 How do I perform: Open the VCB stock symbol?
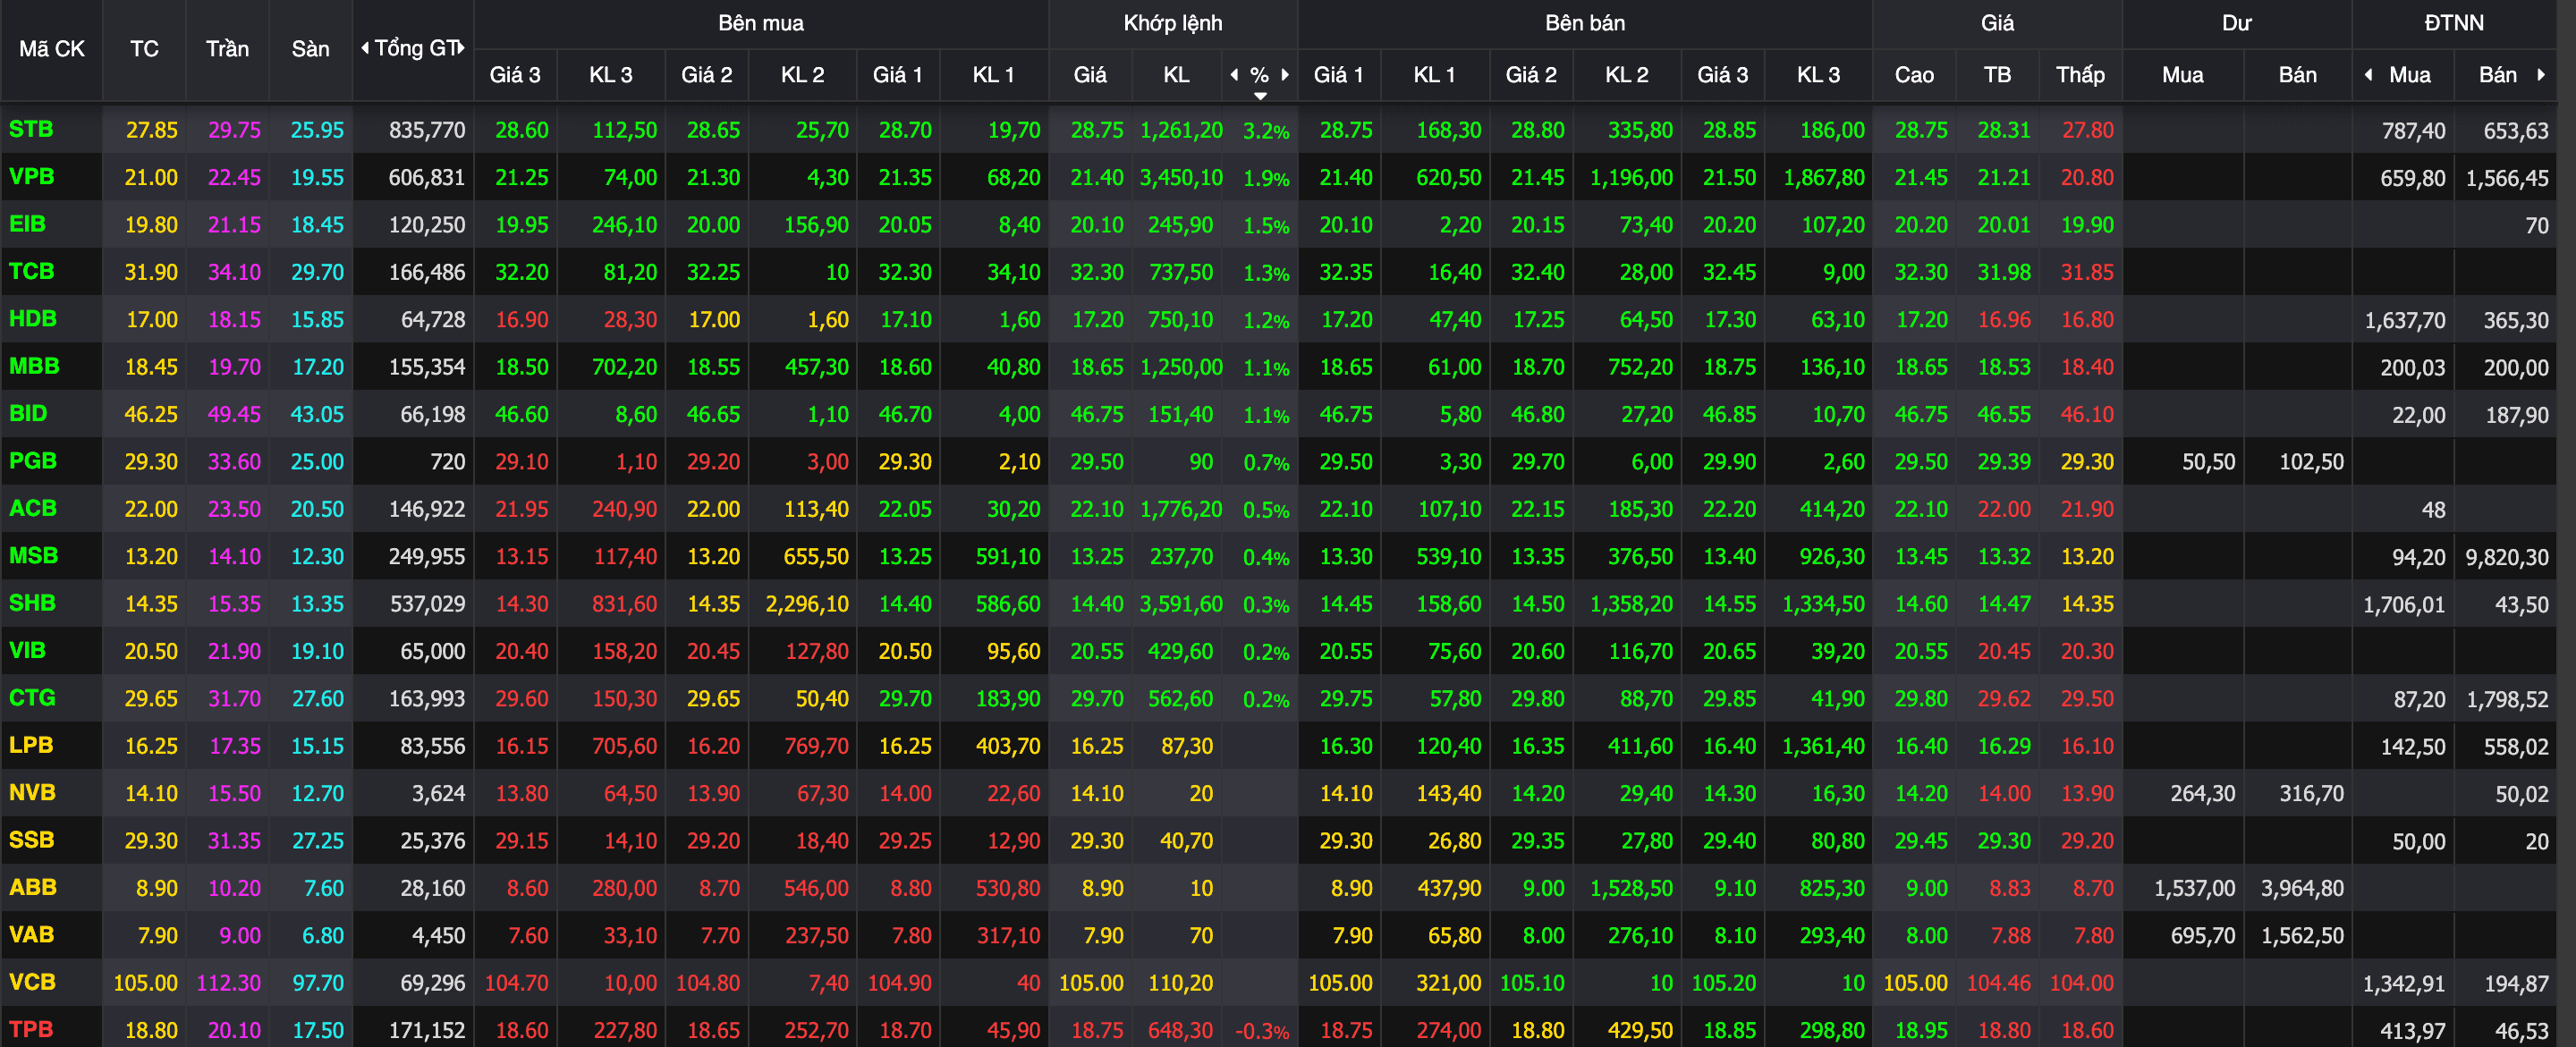32,982
